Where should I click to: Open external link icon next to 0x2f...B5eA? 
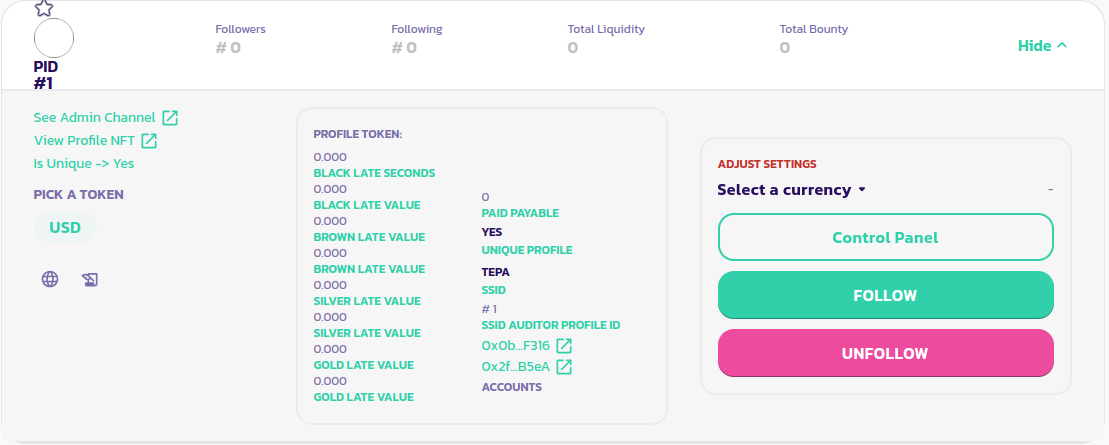click(564, 367)
